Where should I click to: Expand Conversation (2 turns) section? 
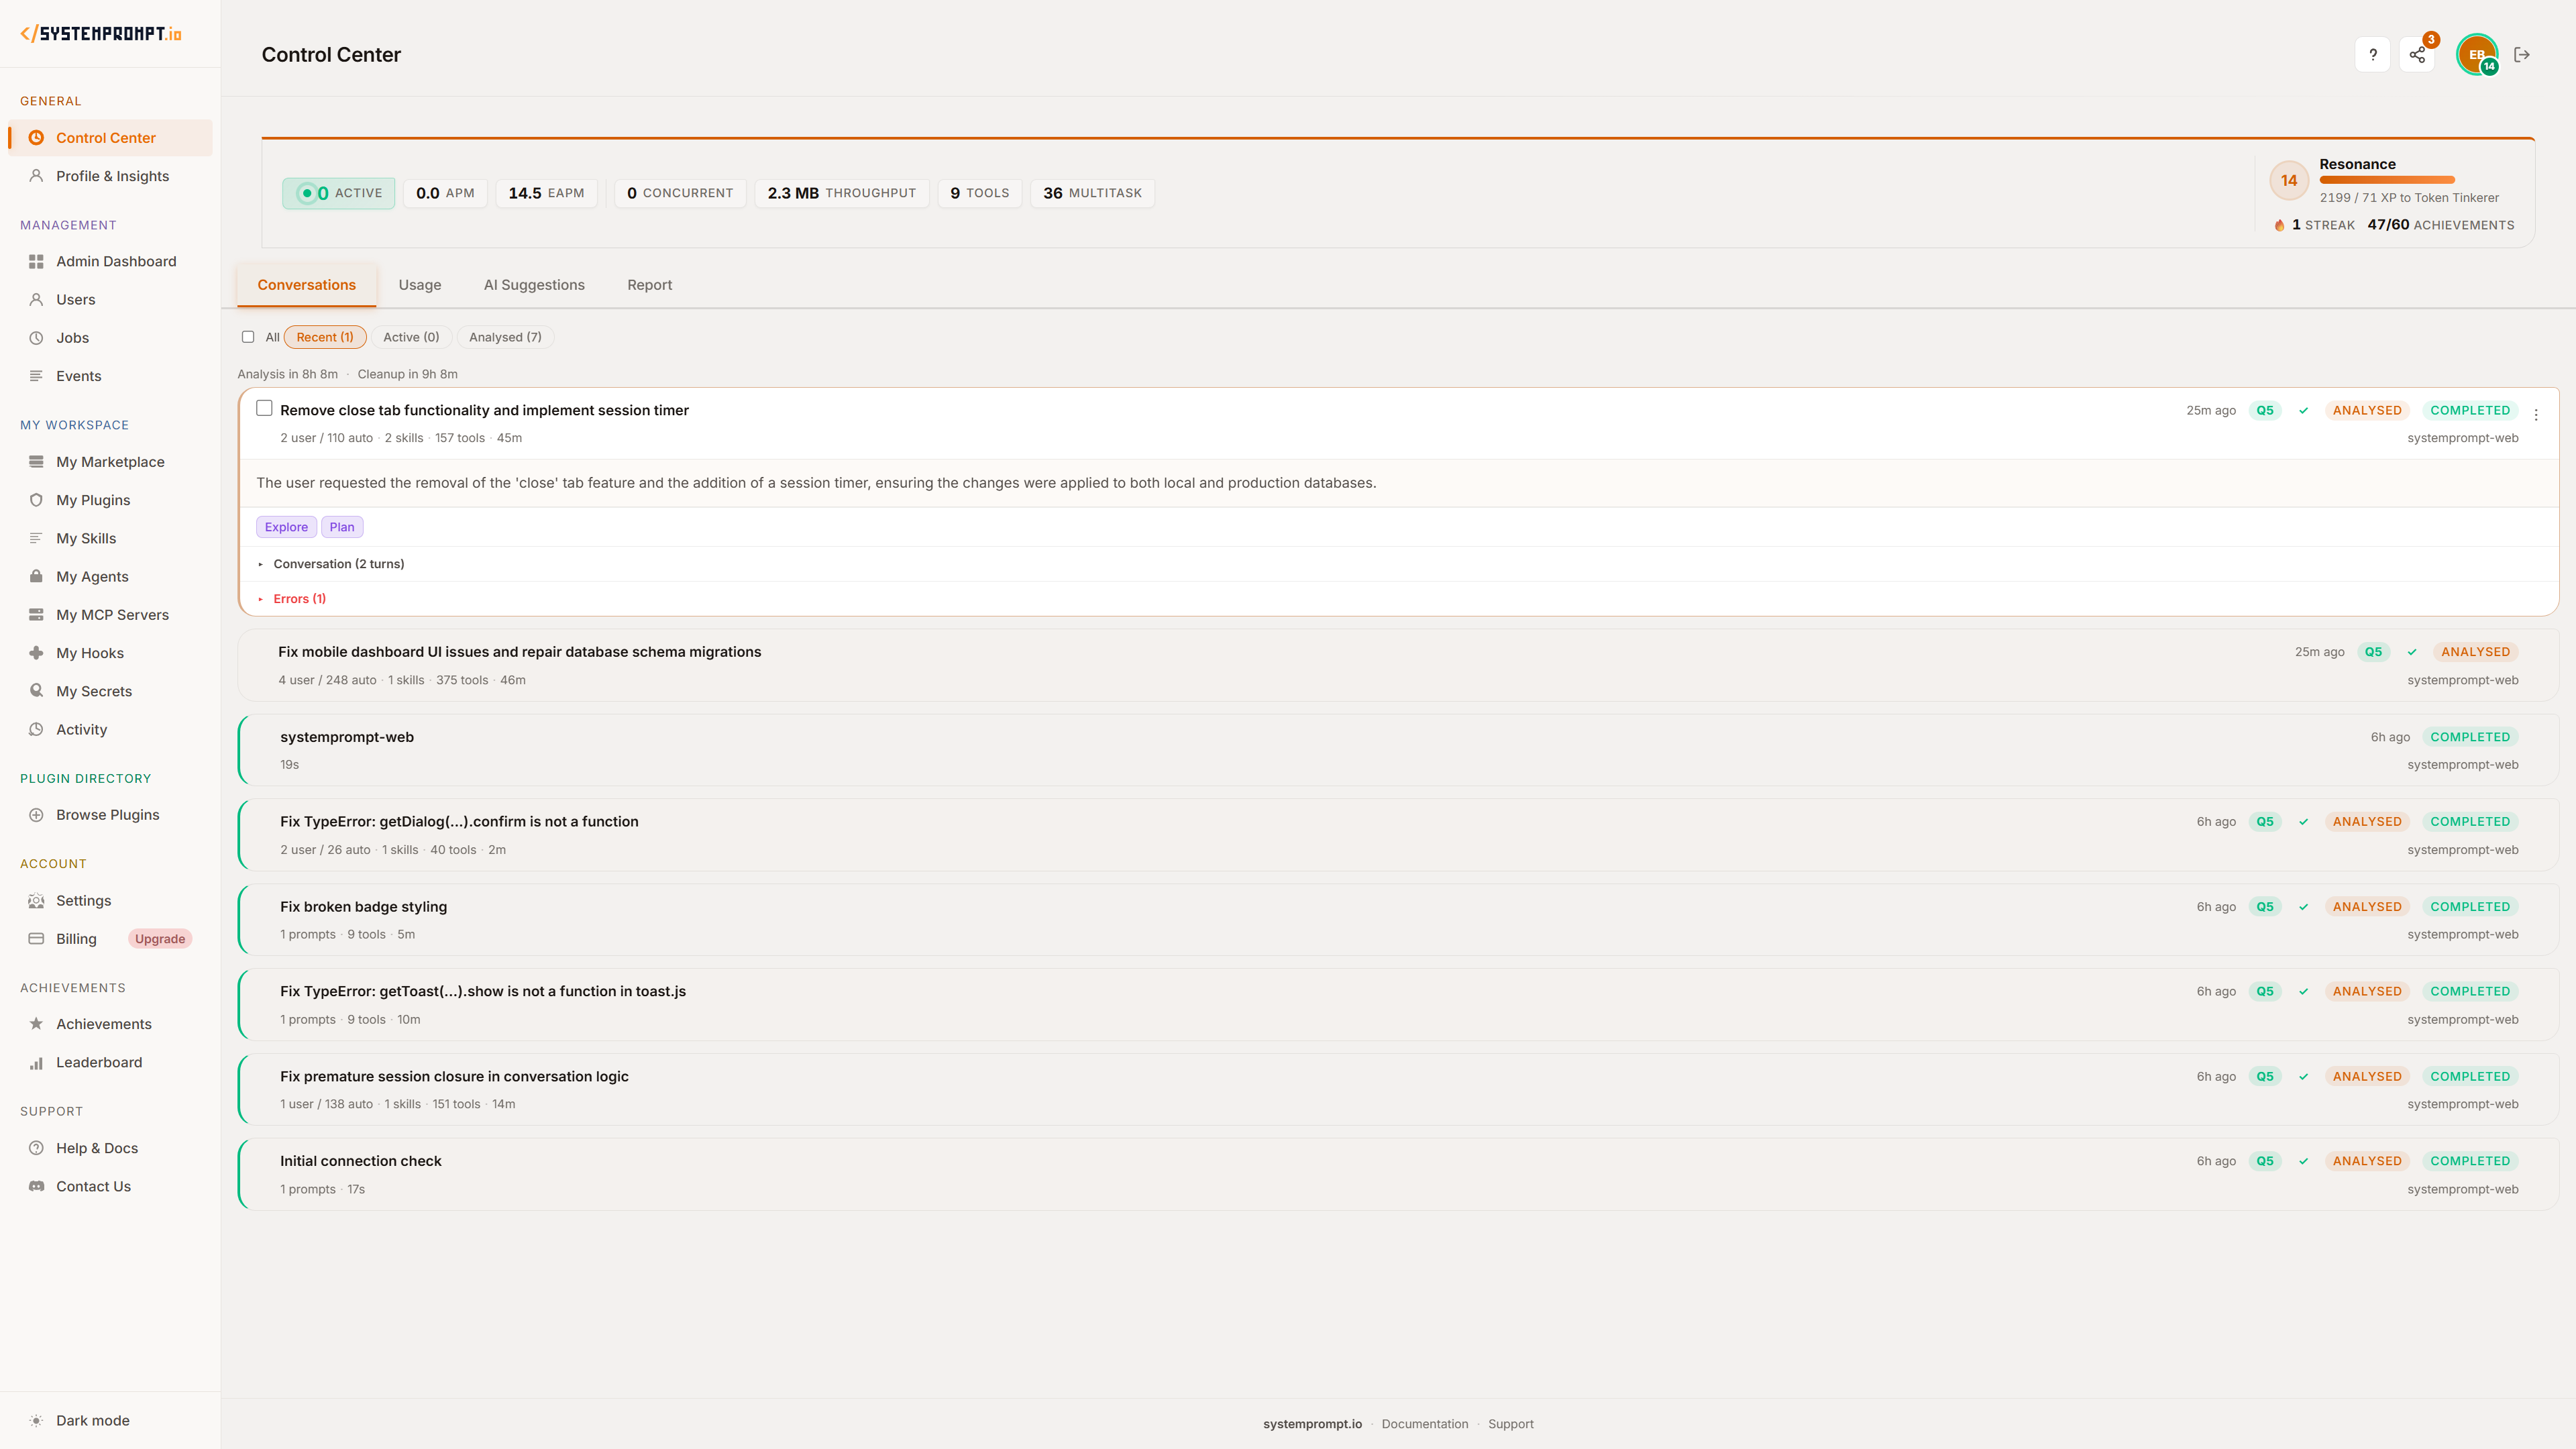[x=338, y=564]
